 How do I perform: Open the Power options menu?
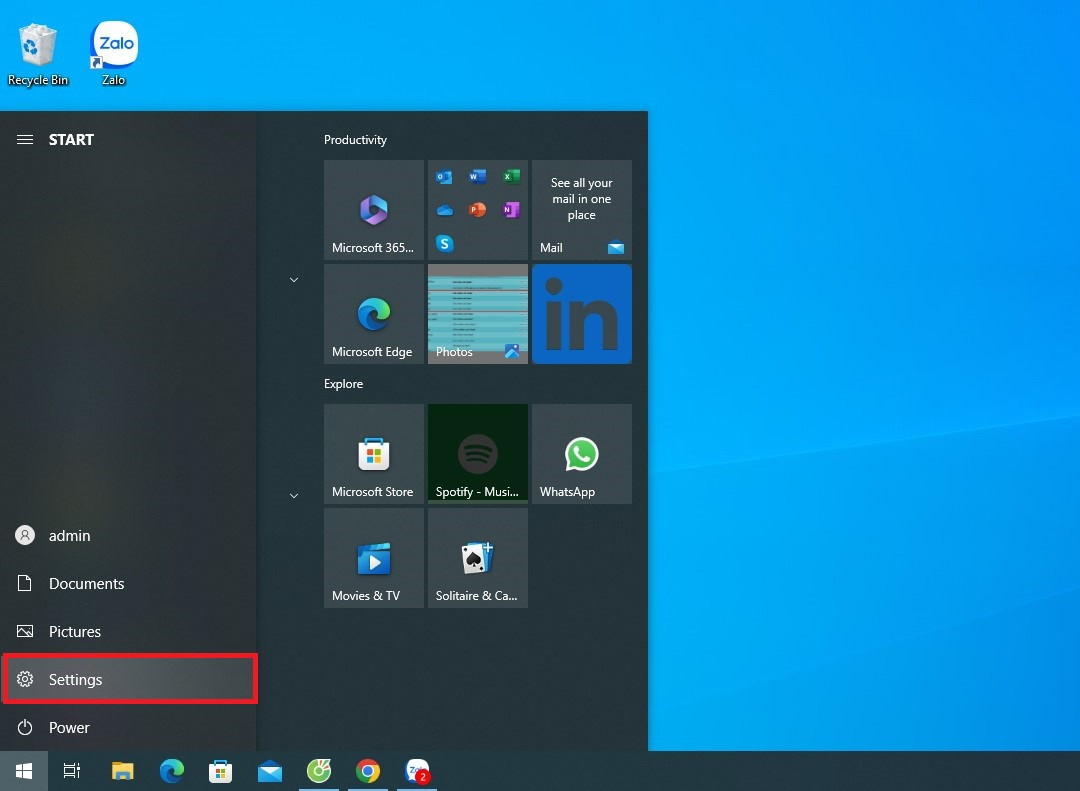129,728
